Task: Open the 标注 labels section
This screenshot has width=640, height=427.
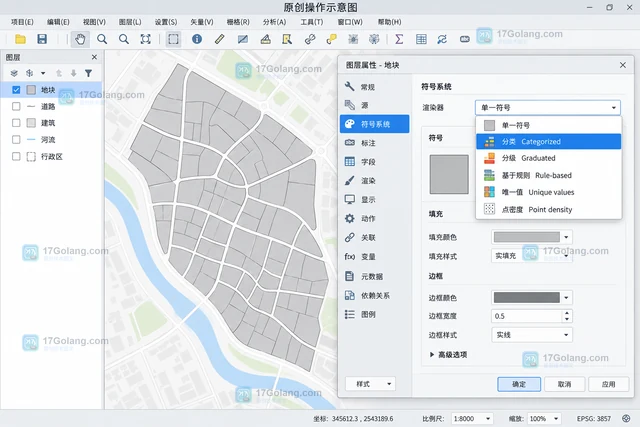Action: (x=375, y=143)
